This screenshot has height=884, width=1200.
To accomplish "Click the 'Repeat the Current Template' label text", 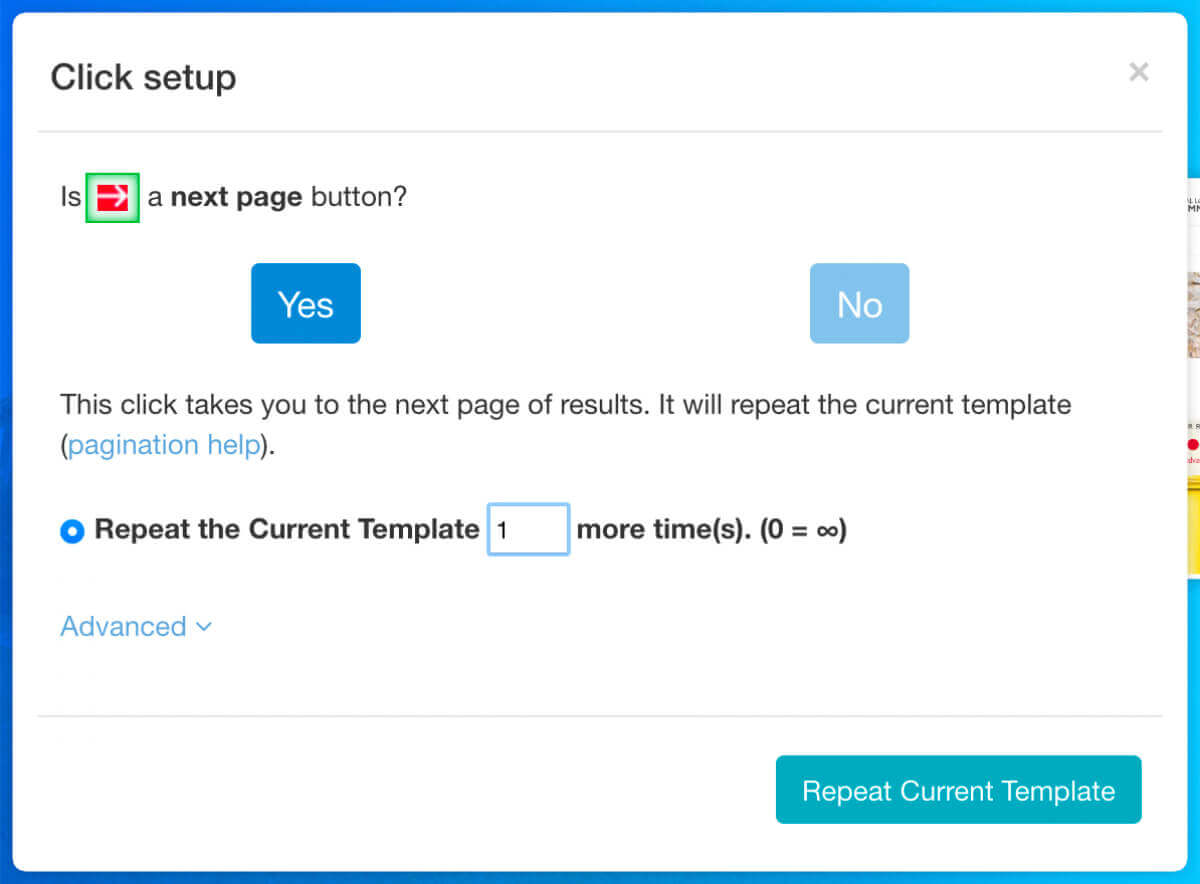I will [x=287, y=529].
